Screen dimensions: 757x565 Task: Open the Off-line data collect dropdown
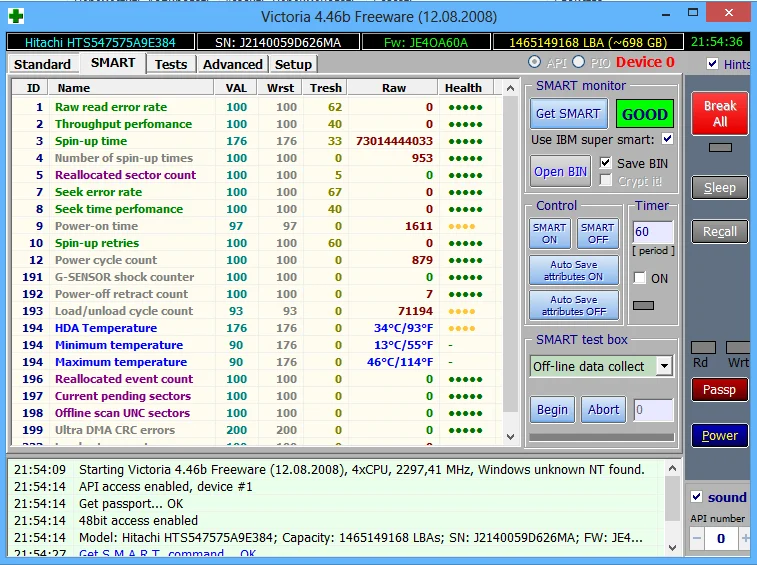tap(664, 366)
